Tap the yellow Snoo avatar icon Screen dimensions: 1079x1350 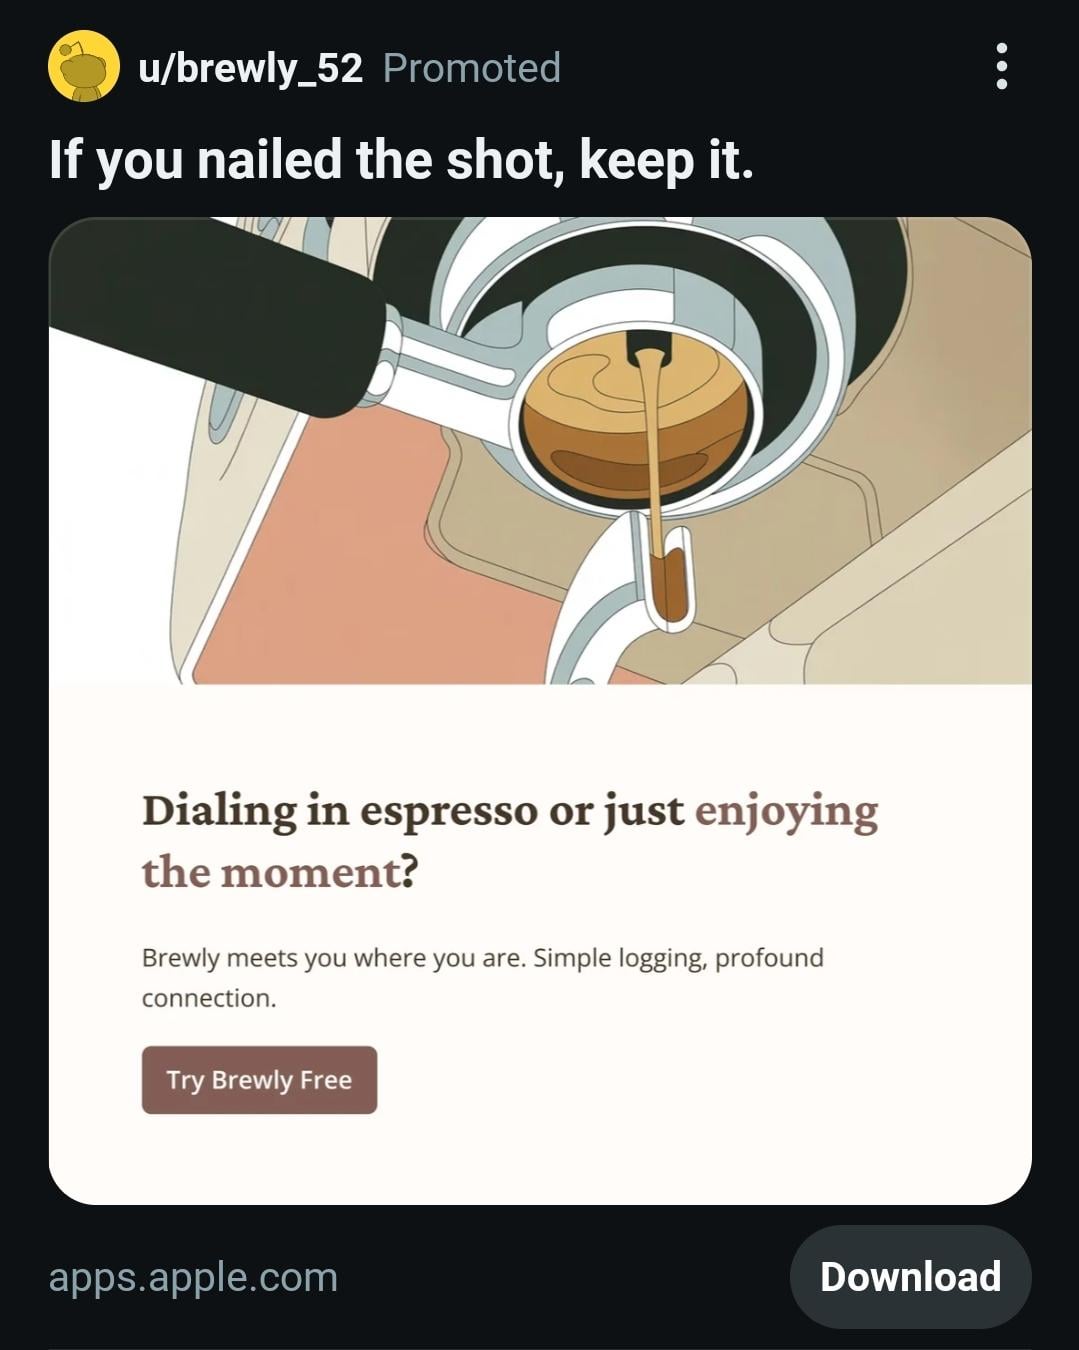(84, 66)
